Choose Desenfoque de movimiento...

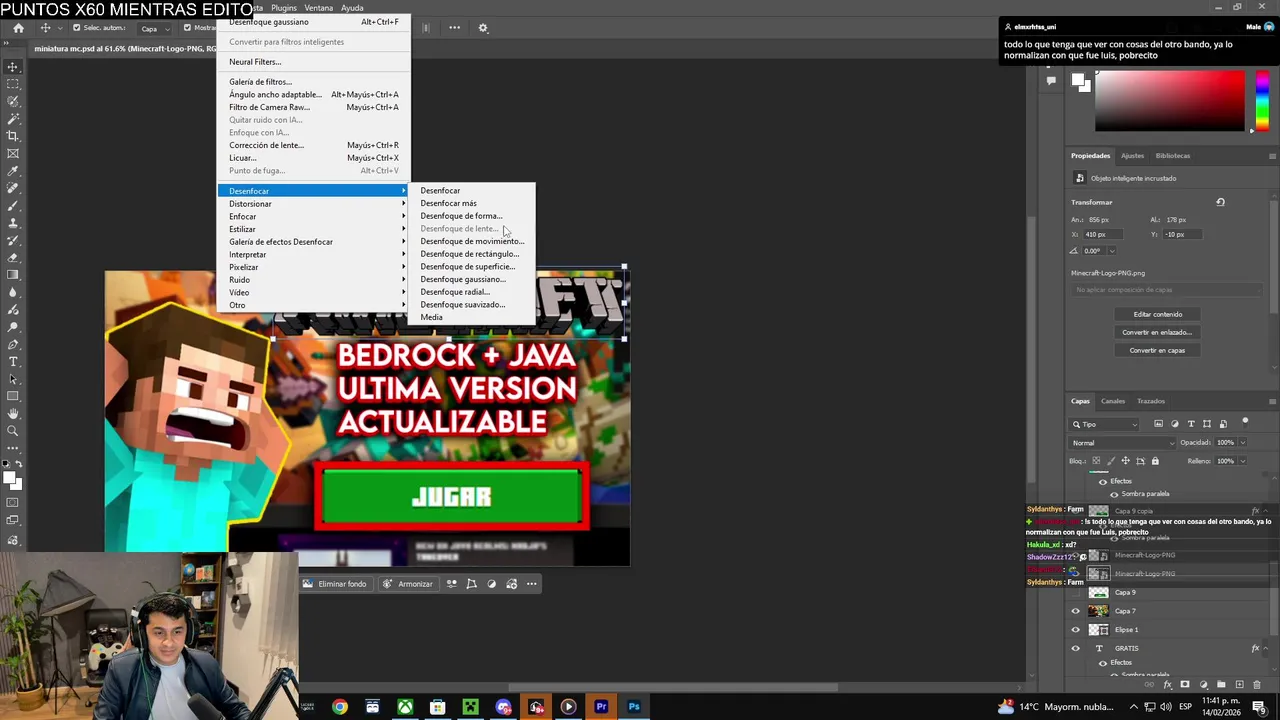coord(472,241)
